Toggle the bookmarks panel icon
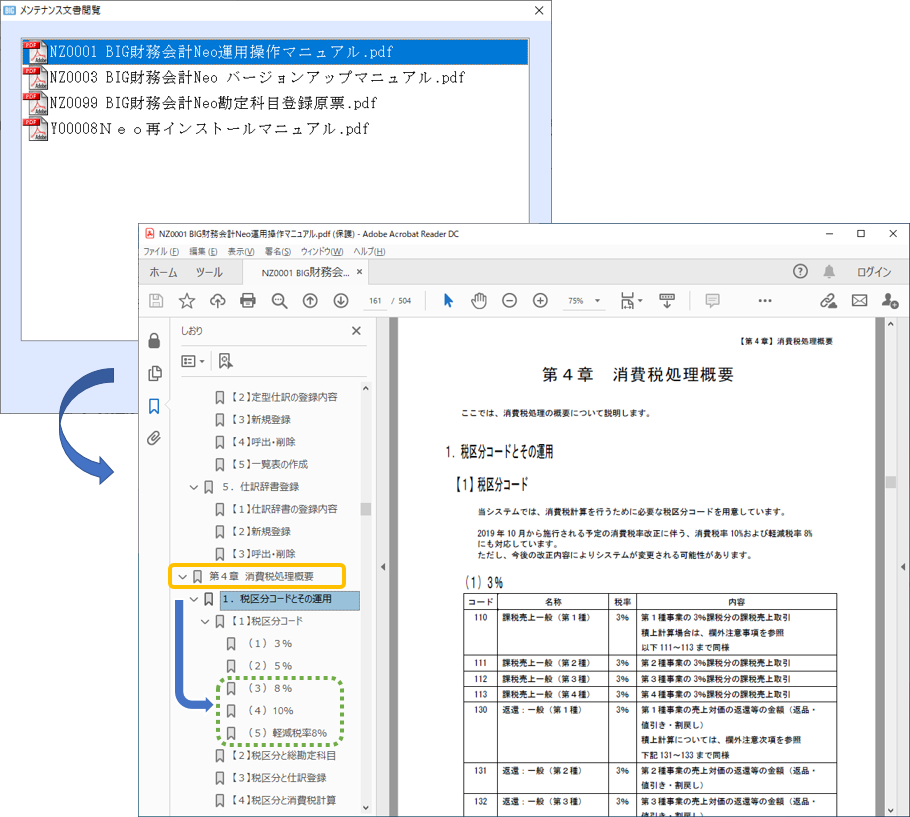 154,406
